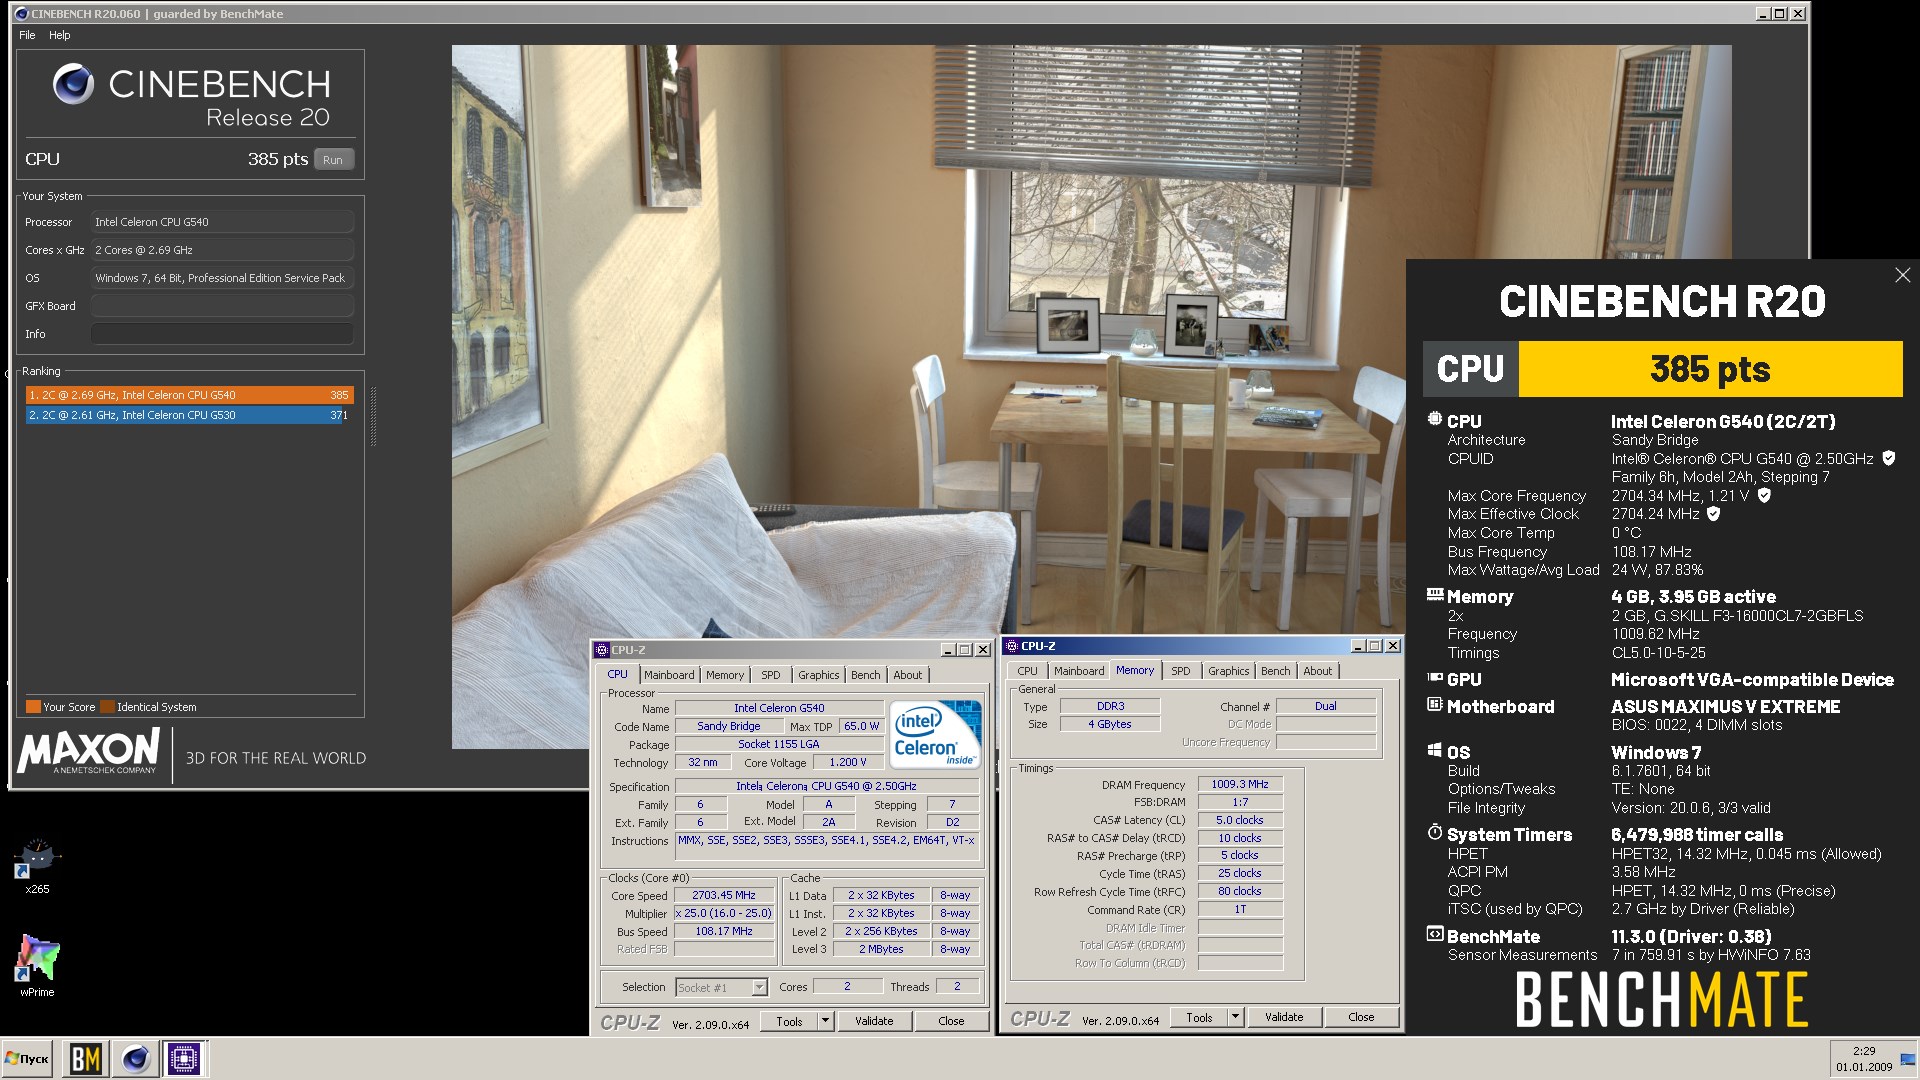This screenshot has height=1080, width=1920.
Task: Click the CPU-Z taskbar icon
Action: (184, 1058)
